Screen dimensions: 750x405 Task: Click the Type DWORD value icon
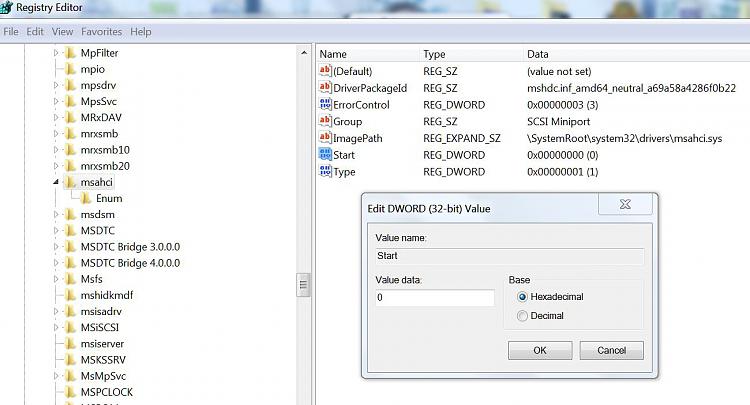(x=325, y=171)
